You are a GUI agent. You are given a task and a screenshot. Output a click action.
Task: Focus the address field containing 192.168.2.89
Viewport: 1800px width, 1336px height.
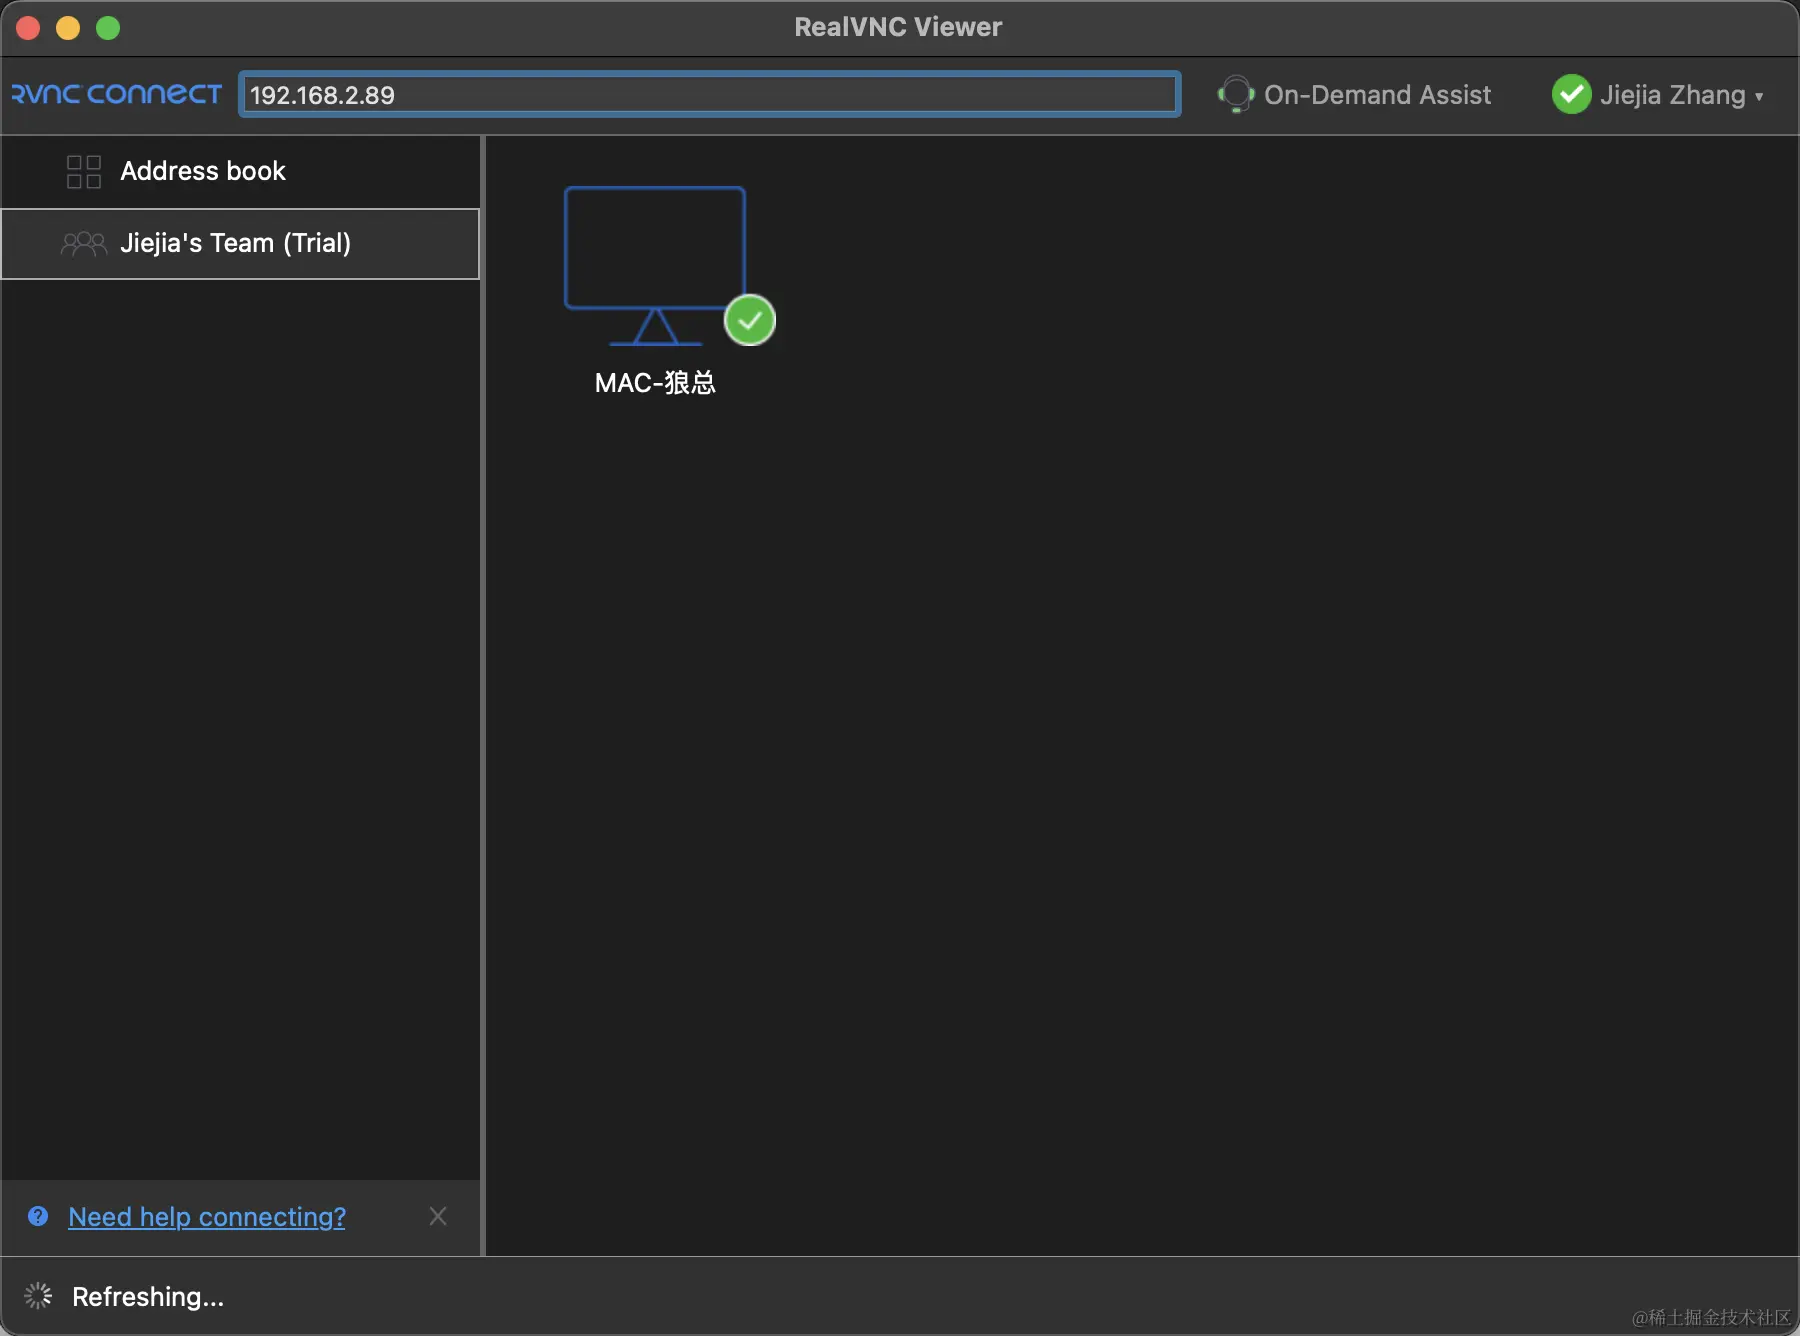(710, 95)
